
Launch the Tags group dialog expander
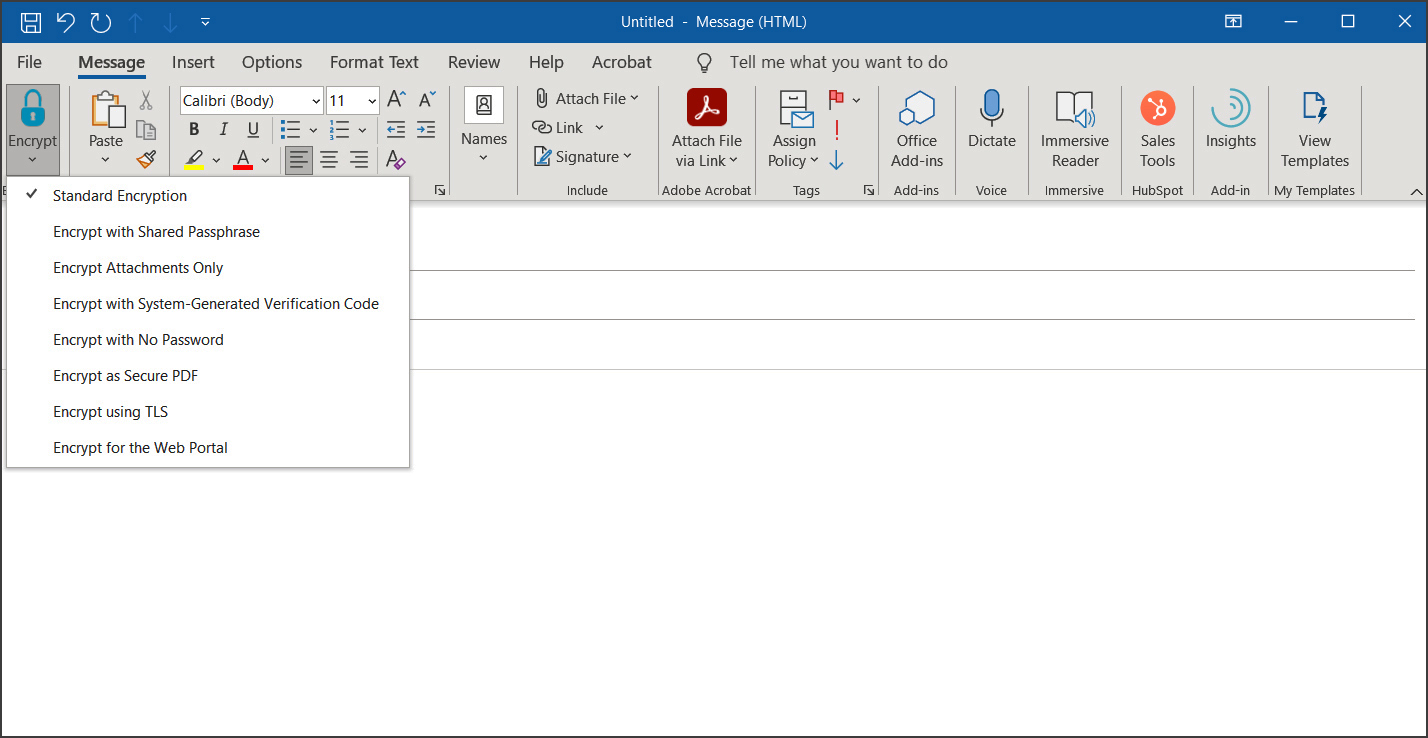pos(868,190)
